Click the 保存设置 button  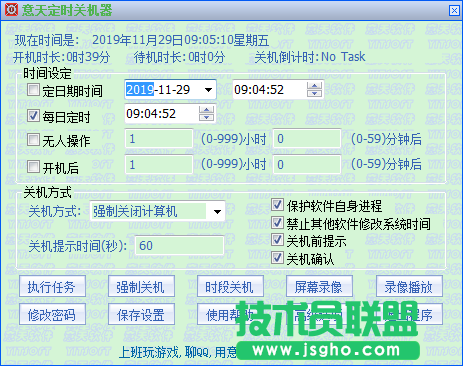(141, 314)
